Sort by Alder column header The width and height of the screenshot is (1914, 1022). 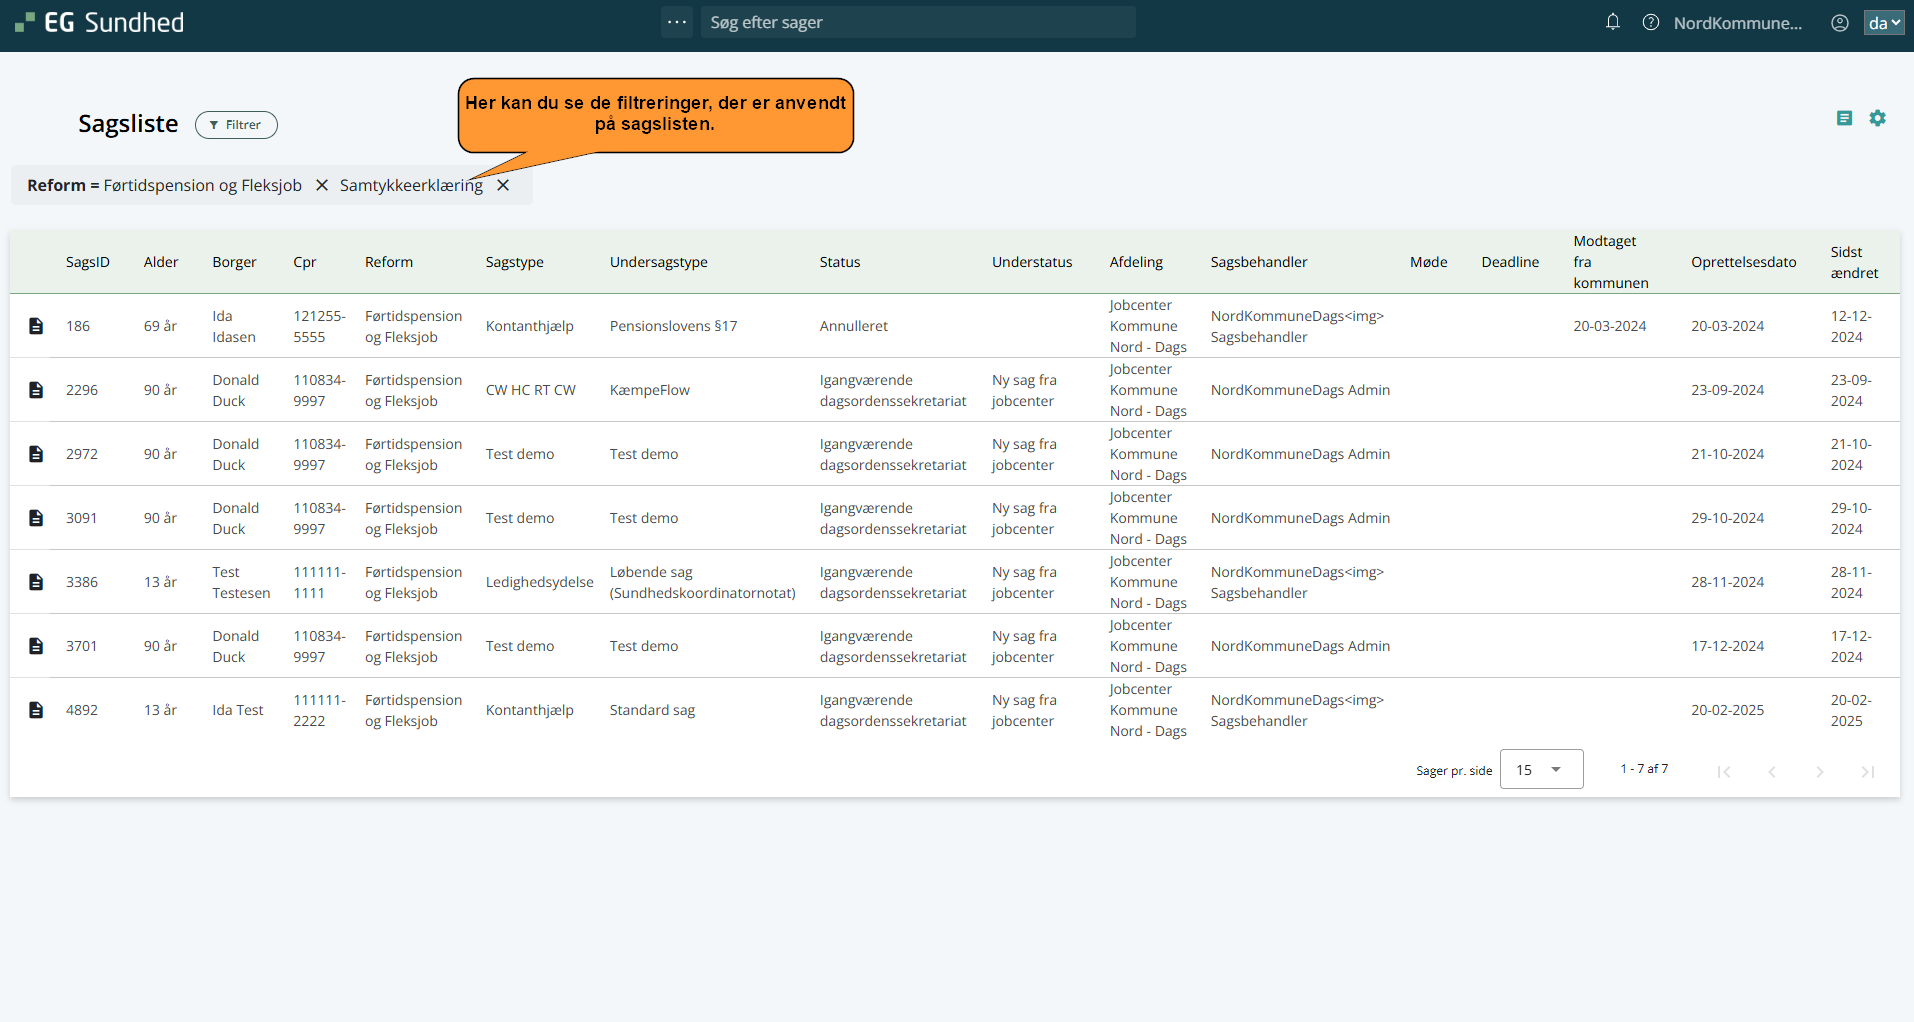161,262
